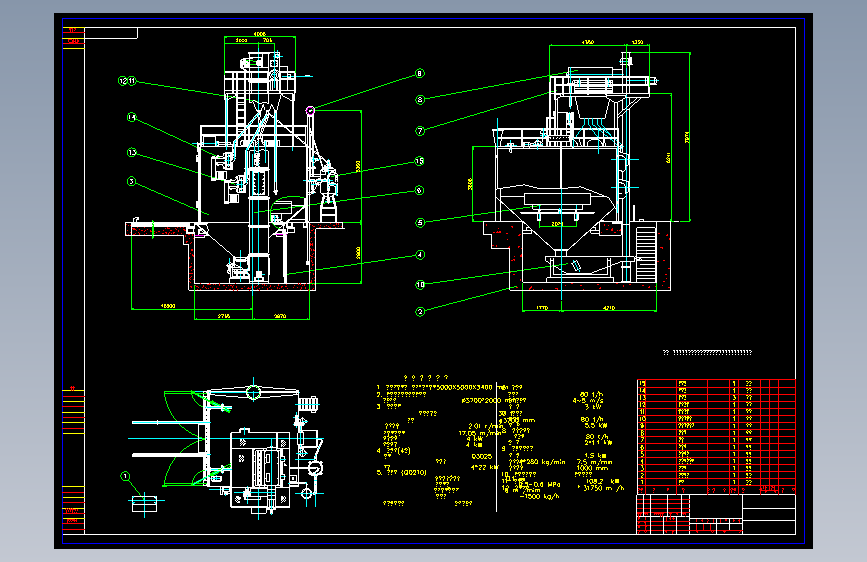
Task: Pick the 5.5 kW specification text
Action: [596, 425]
